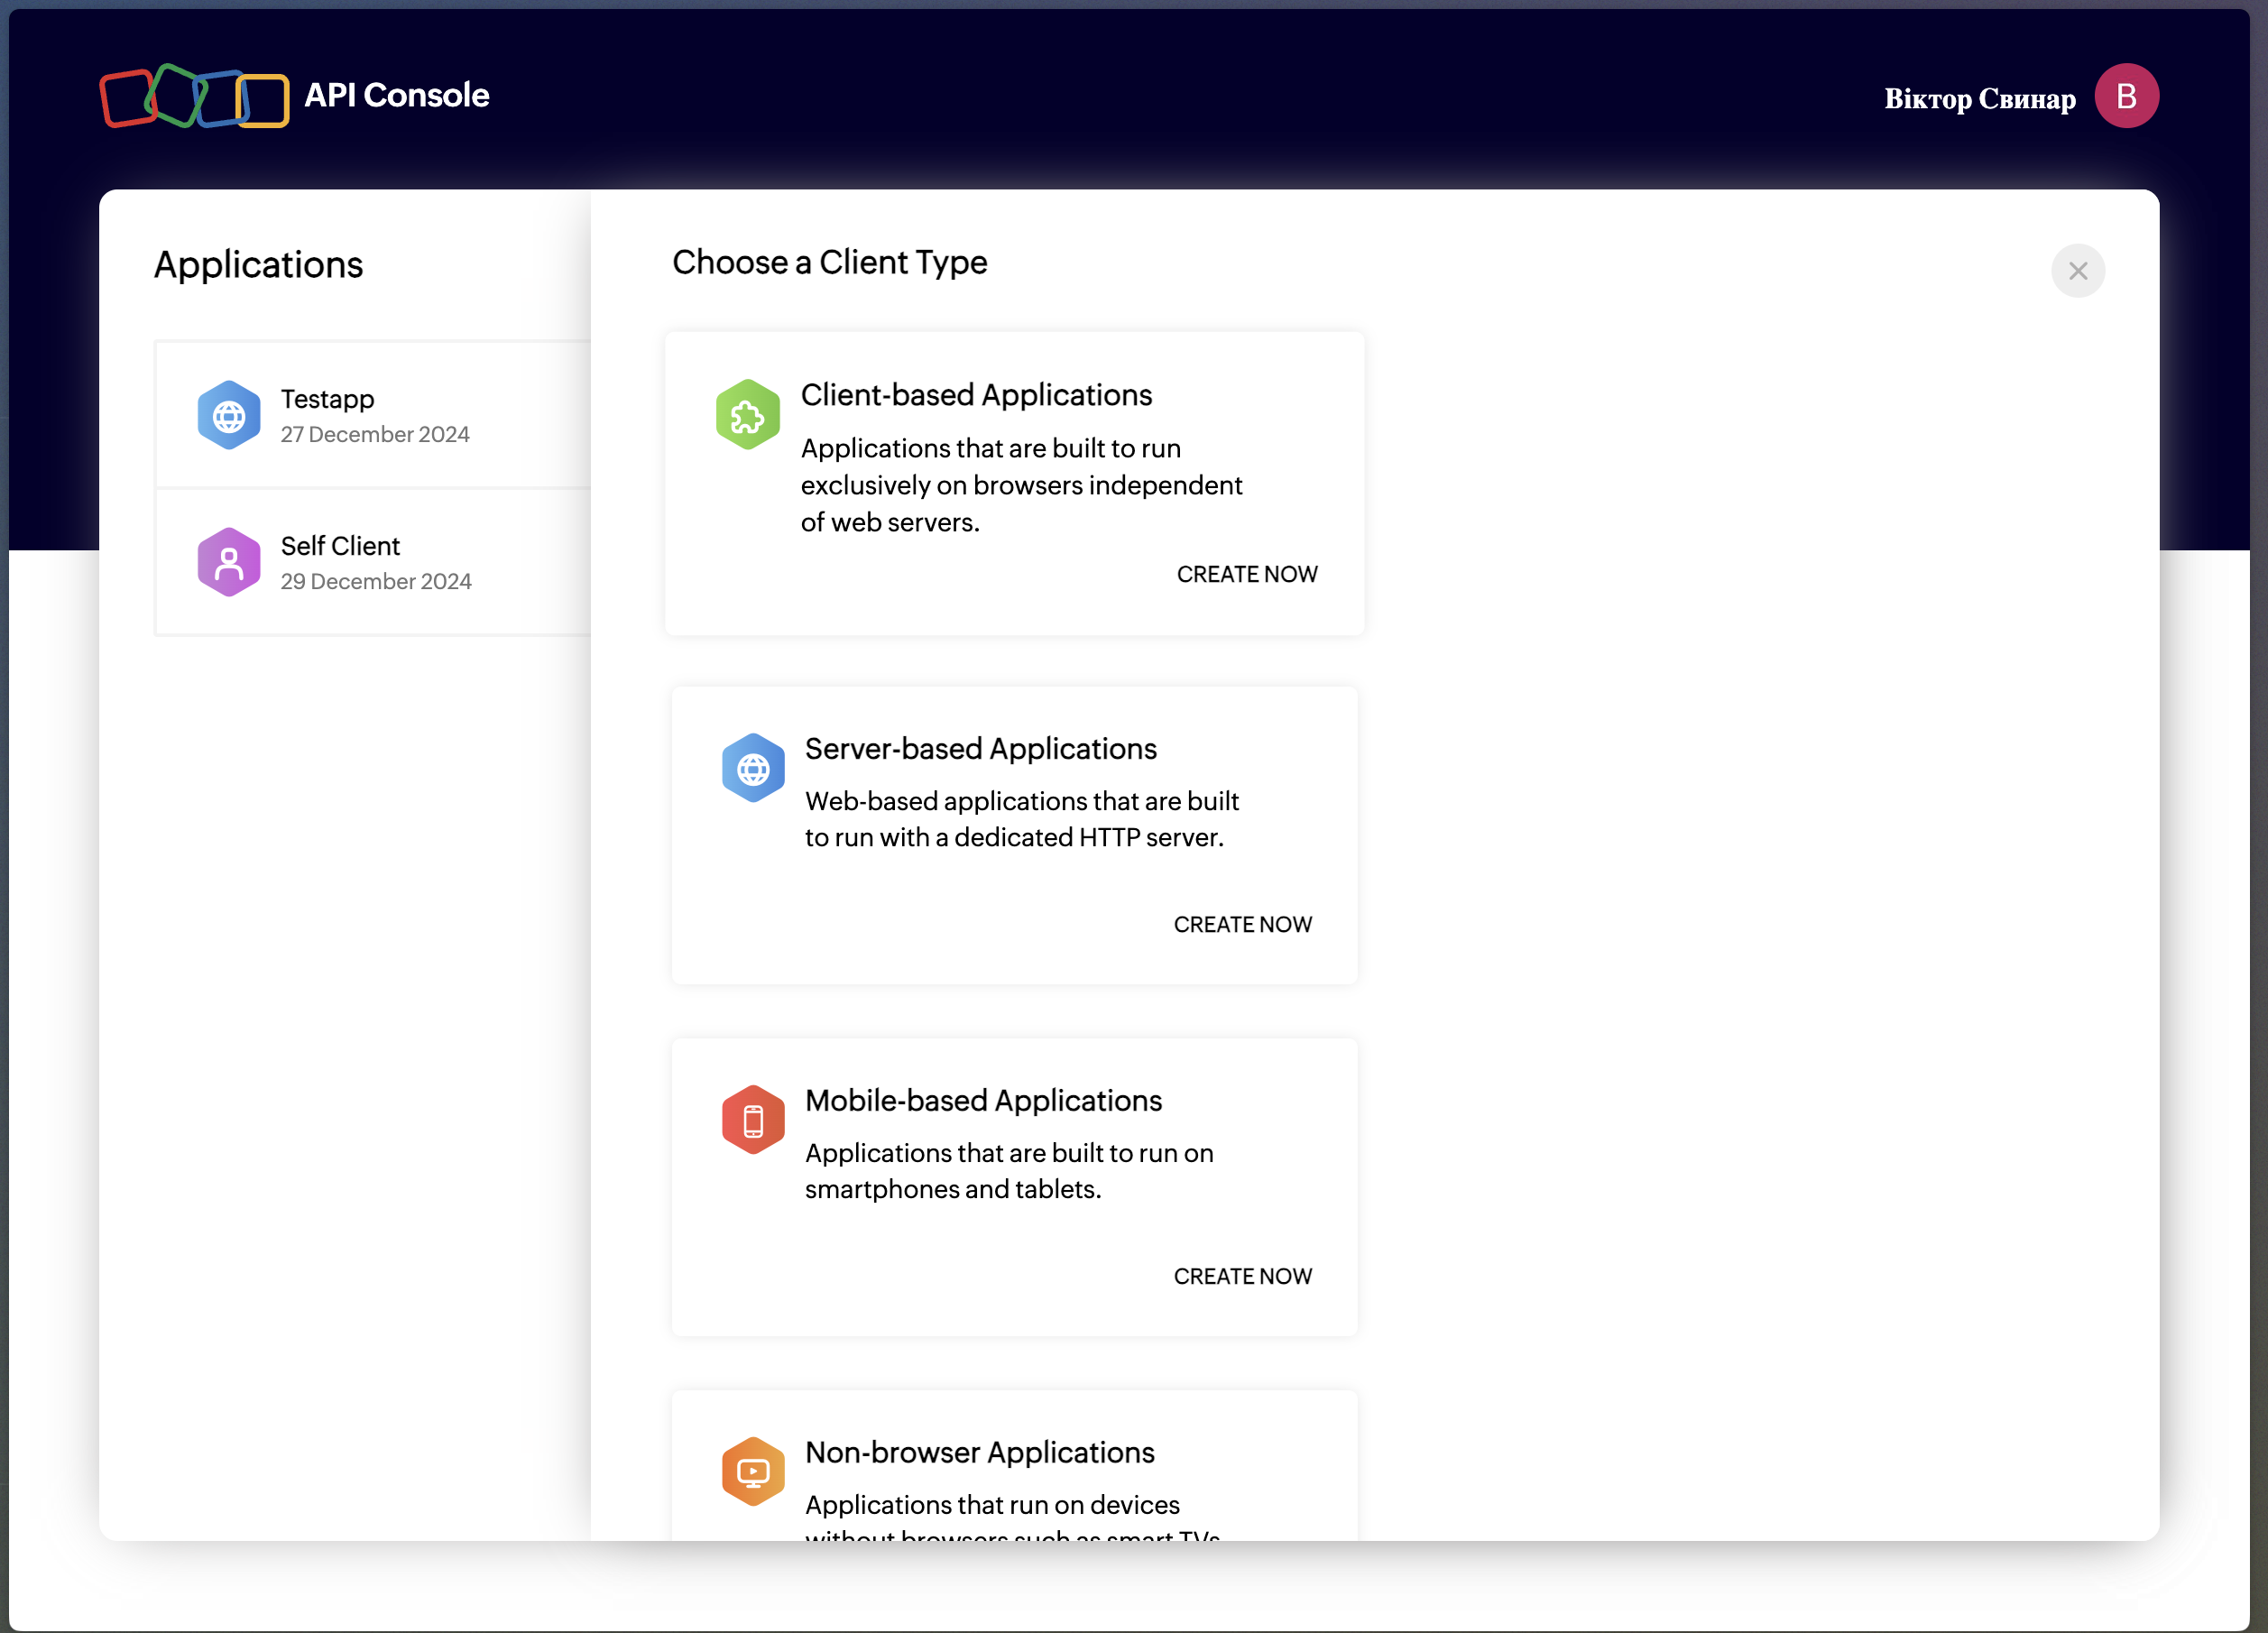Click the Zoho logo in header
The height and width of the screenshot is (1633, 2268).
click(x=194, y=97)
